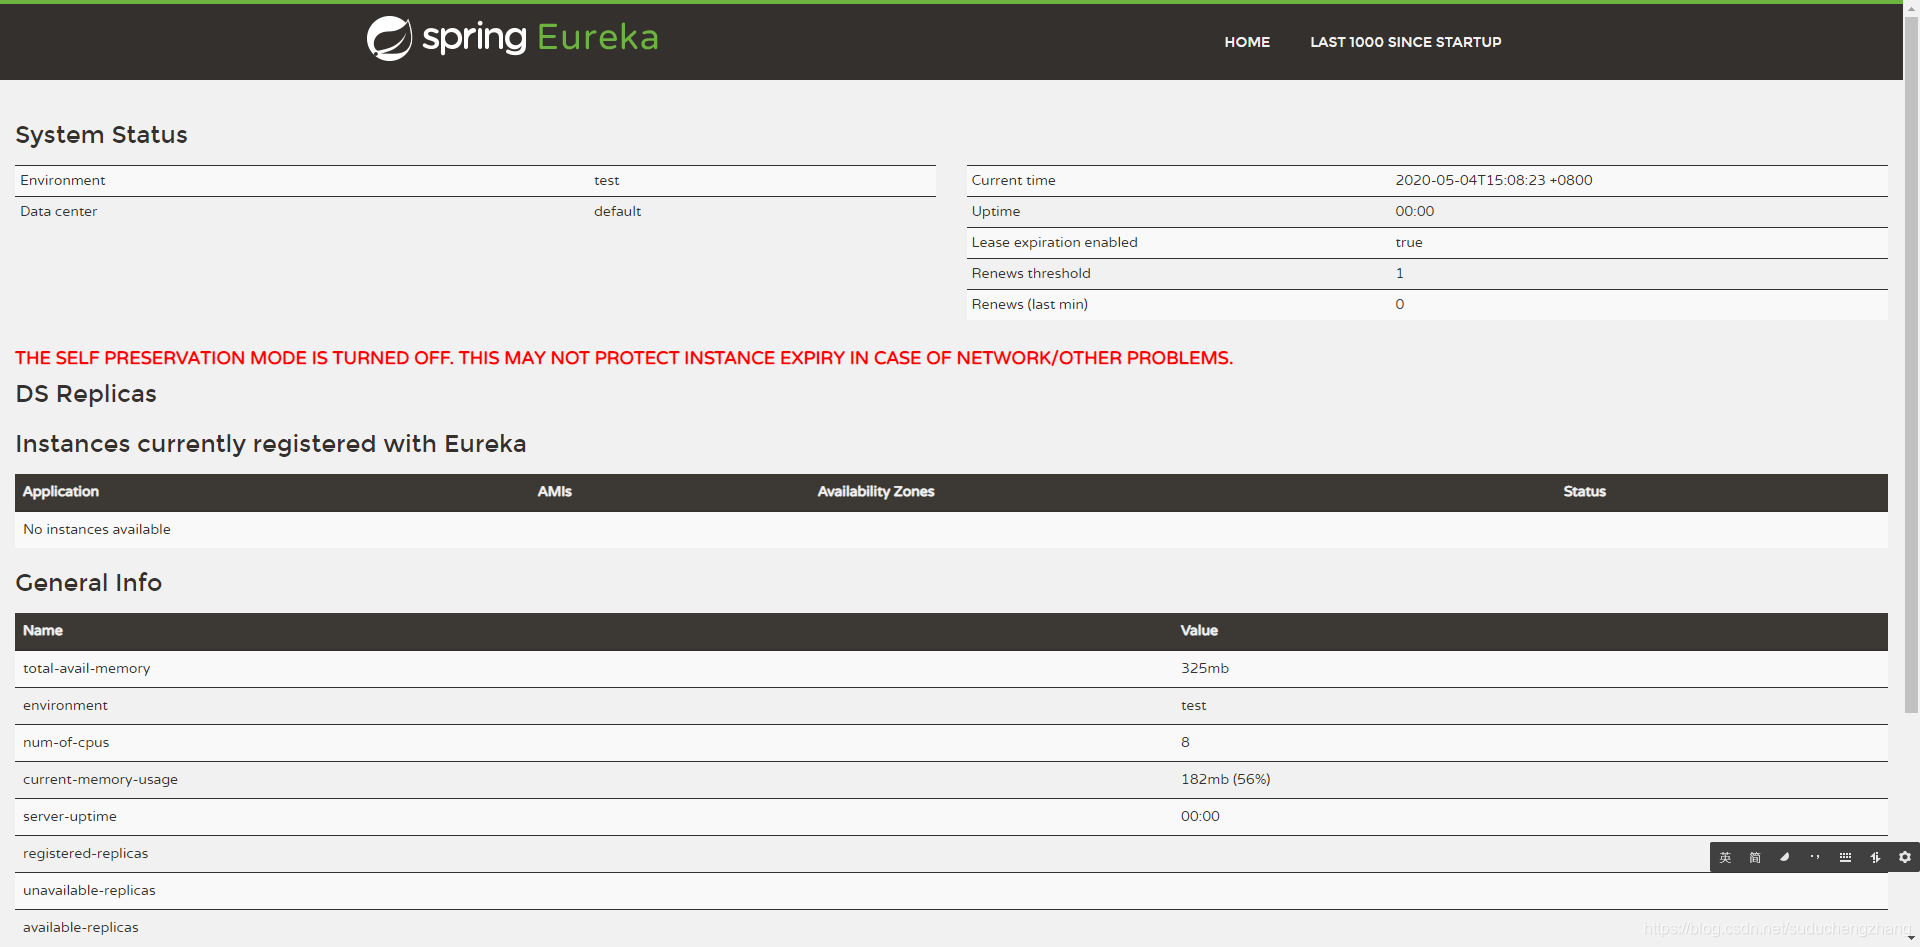Screen dimensions: 1920x947
Task: Click the 'DS Replicas' heading
Action: pos(86,394)
